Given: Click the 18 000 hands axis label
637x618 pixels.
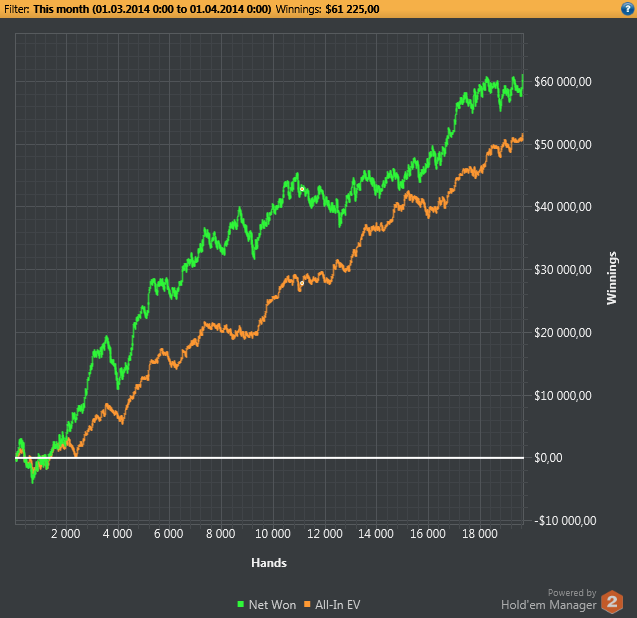Looking at the screenshot, I should [480, 533].
